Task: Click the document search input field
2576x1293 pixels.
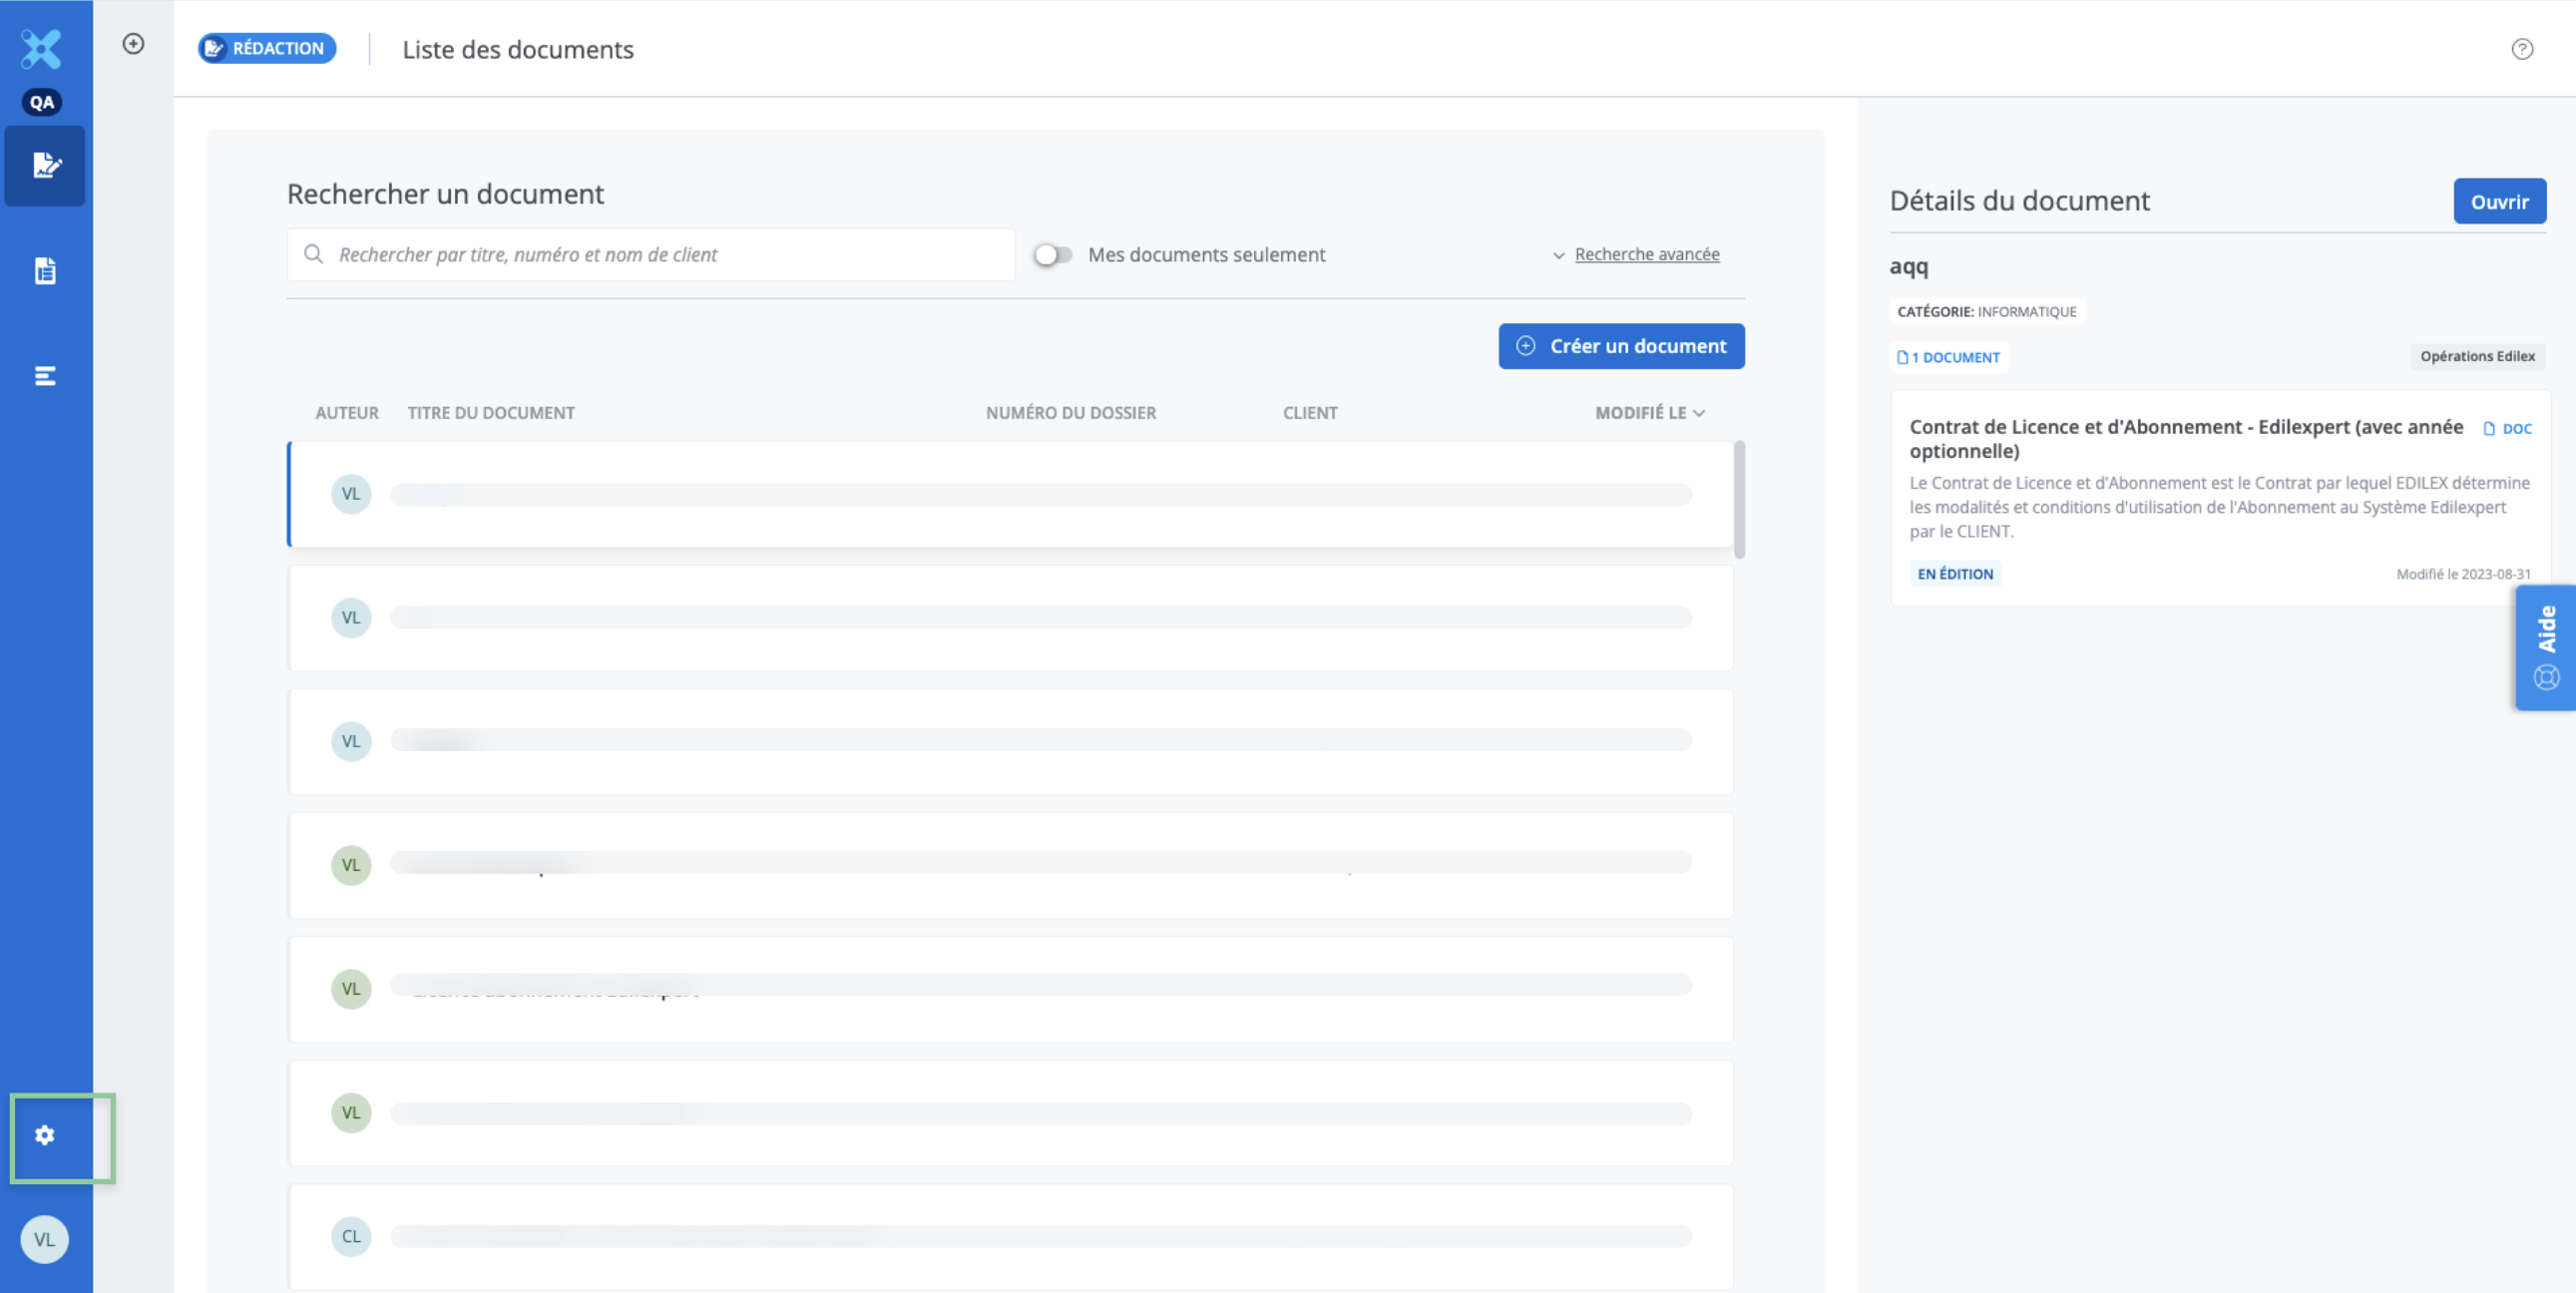Action: click(x=660, y=255)
